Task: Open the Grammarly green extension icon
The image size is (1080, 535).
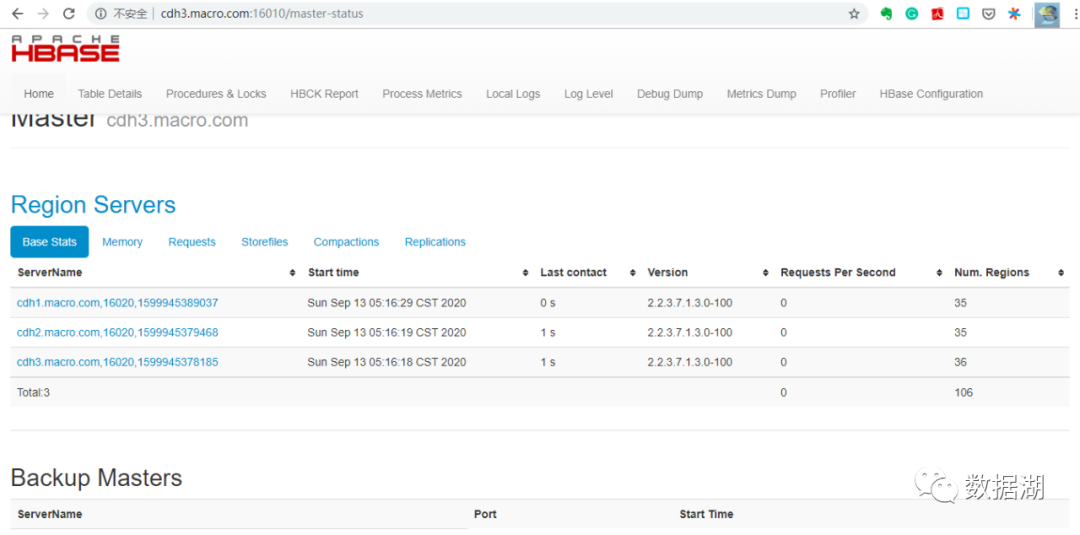Action: point(912,14)
